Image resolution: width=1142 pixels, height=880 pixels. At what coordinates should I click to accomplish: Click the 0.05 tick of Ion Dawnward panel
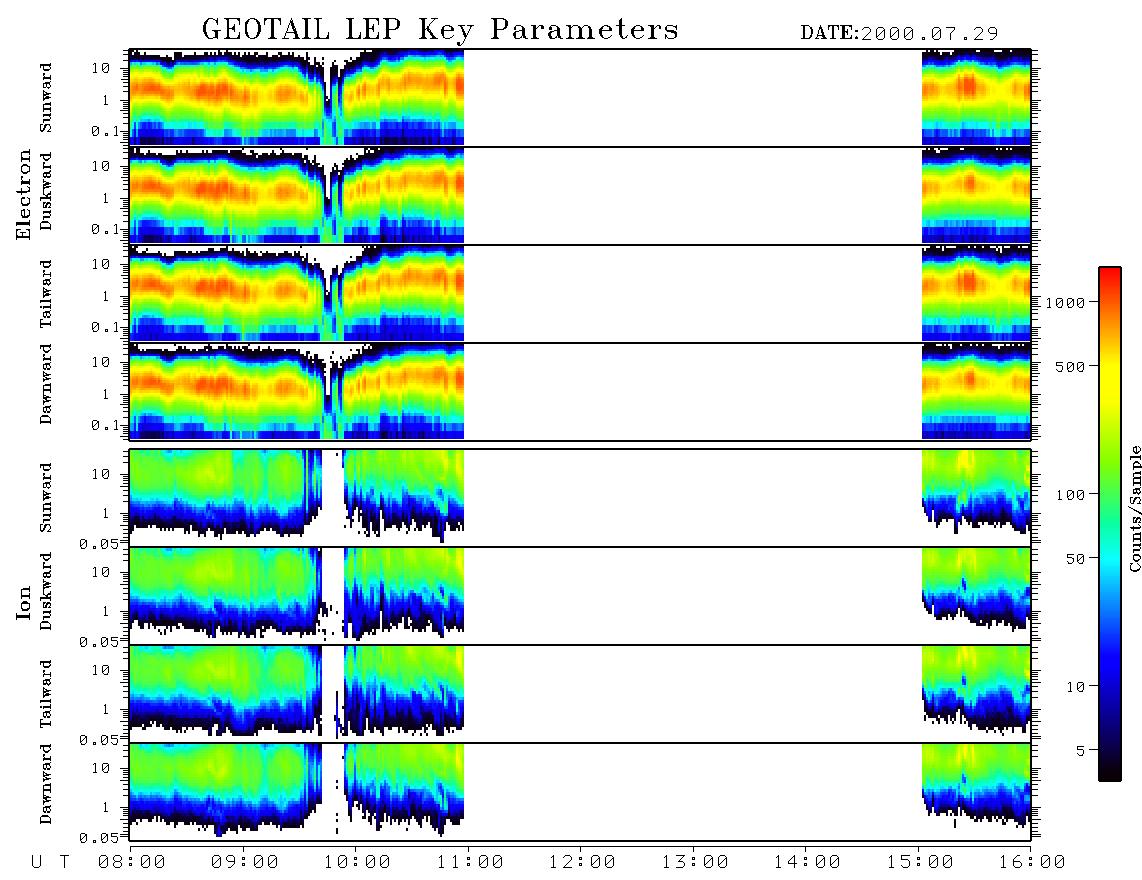click(98, 838)
